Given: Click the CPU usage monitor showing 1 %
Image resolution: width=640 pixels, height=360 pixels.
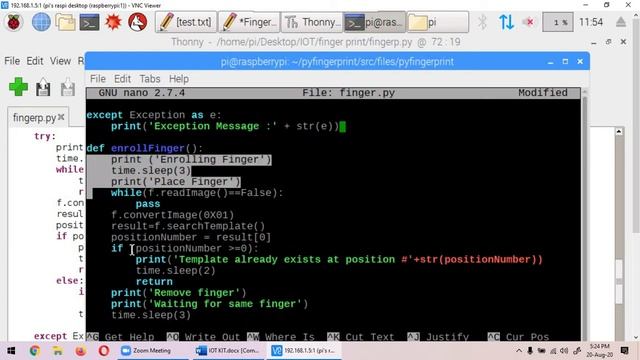Looking at the screenshot, I should pos(558,22).
